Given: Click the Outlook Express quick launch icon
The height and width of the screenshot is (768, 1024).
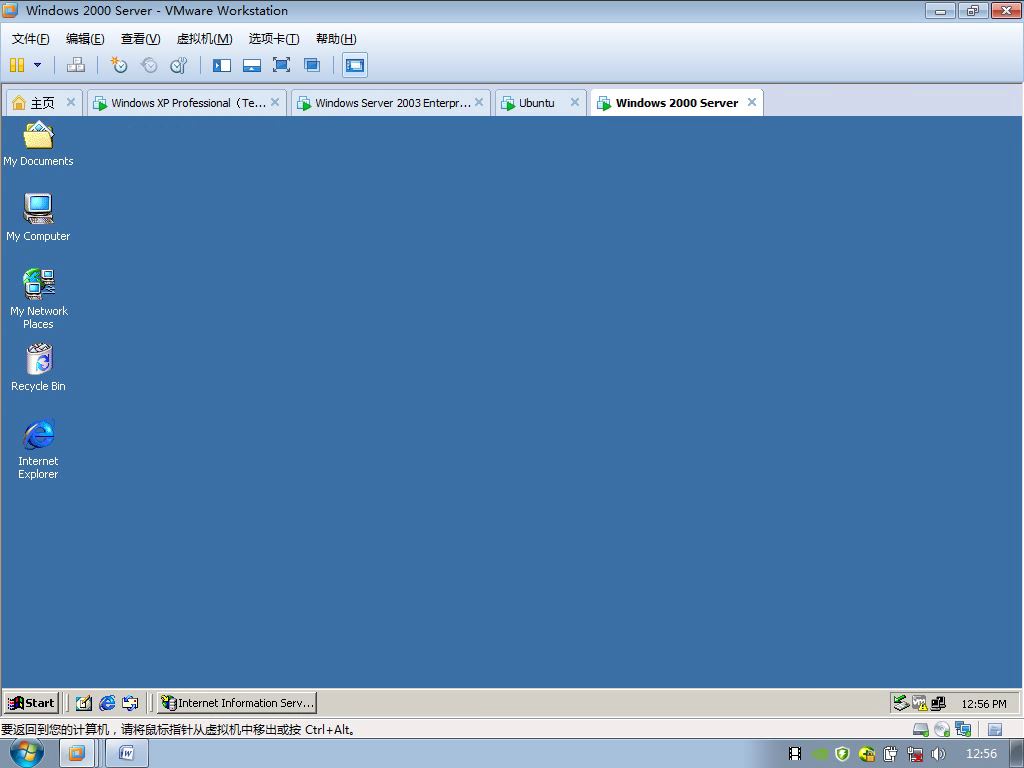Looking at the screenshot, I should coord(130,703).
